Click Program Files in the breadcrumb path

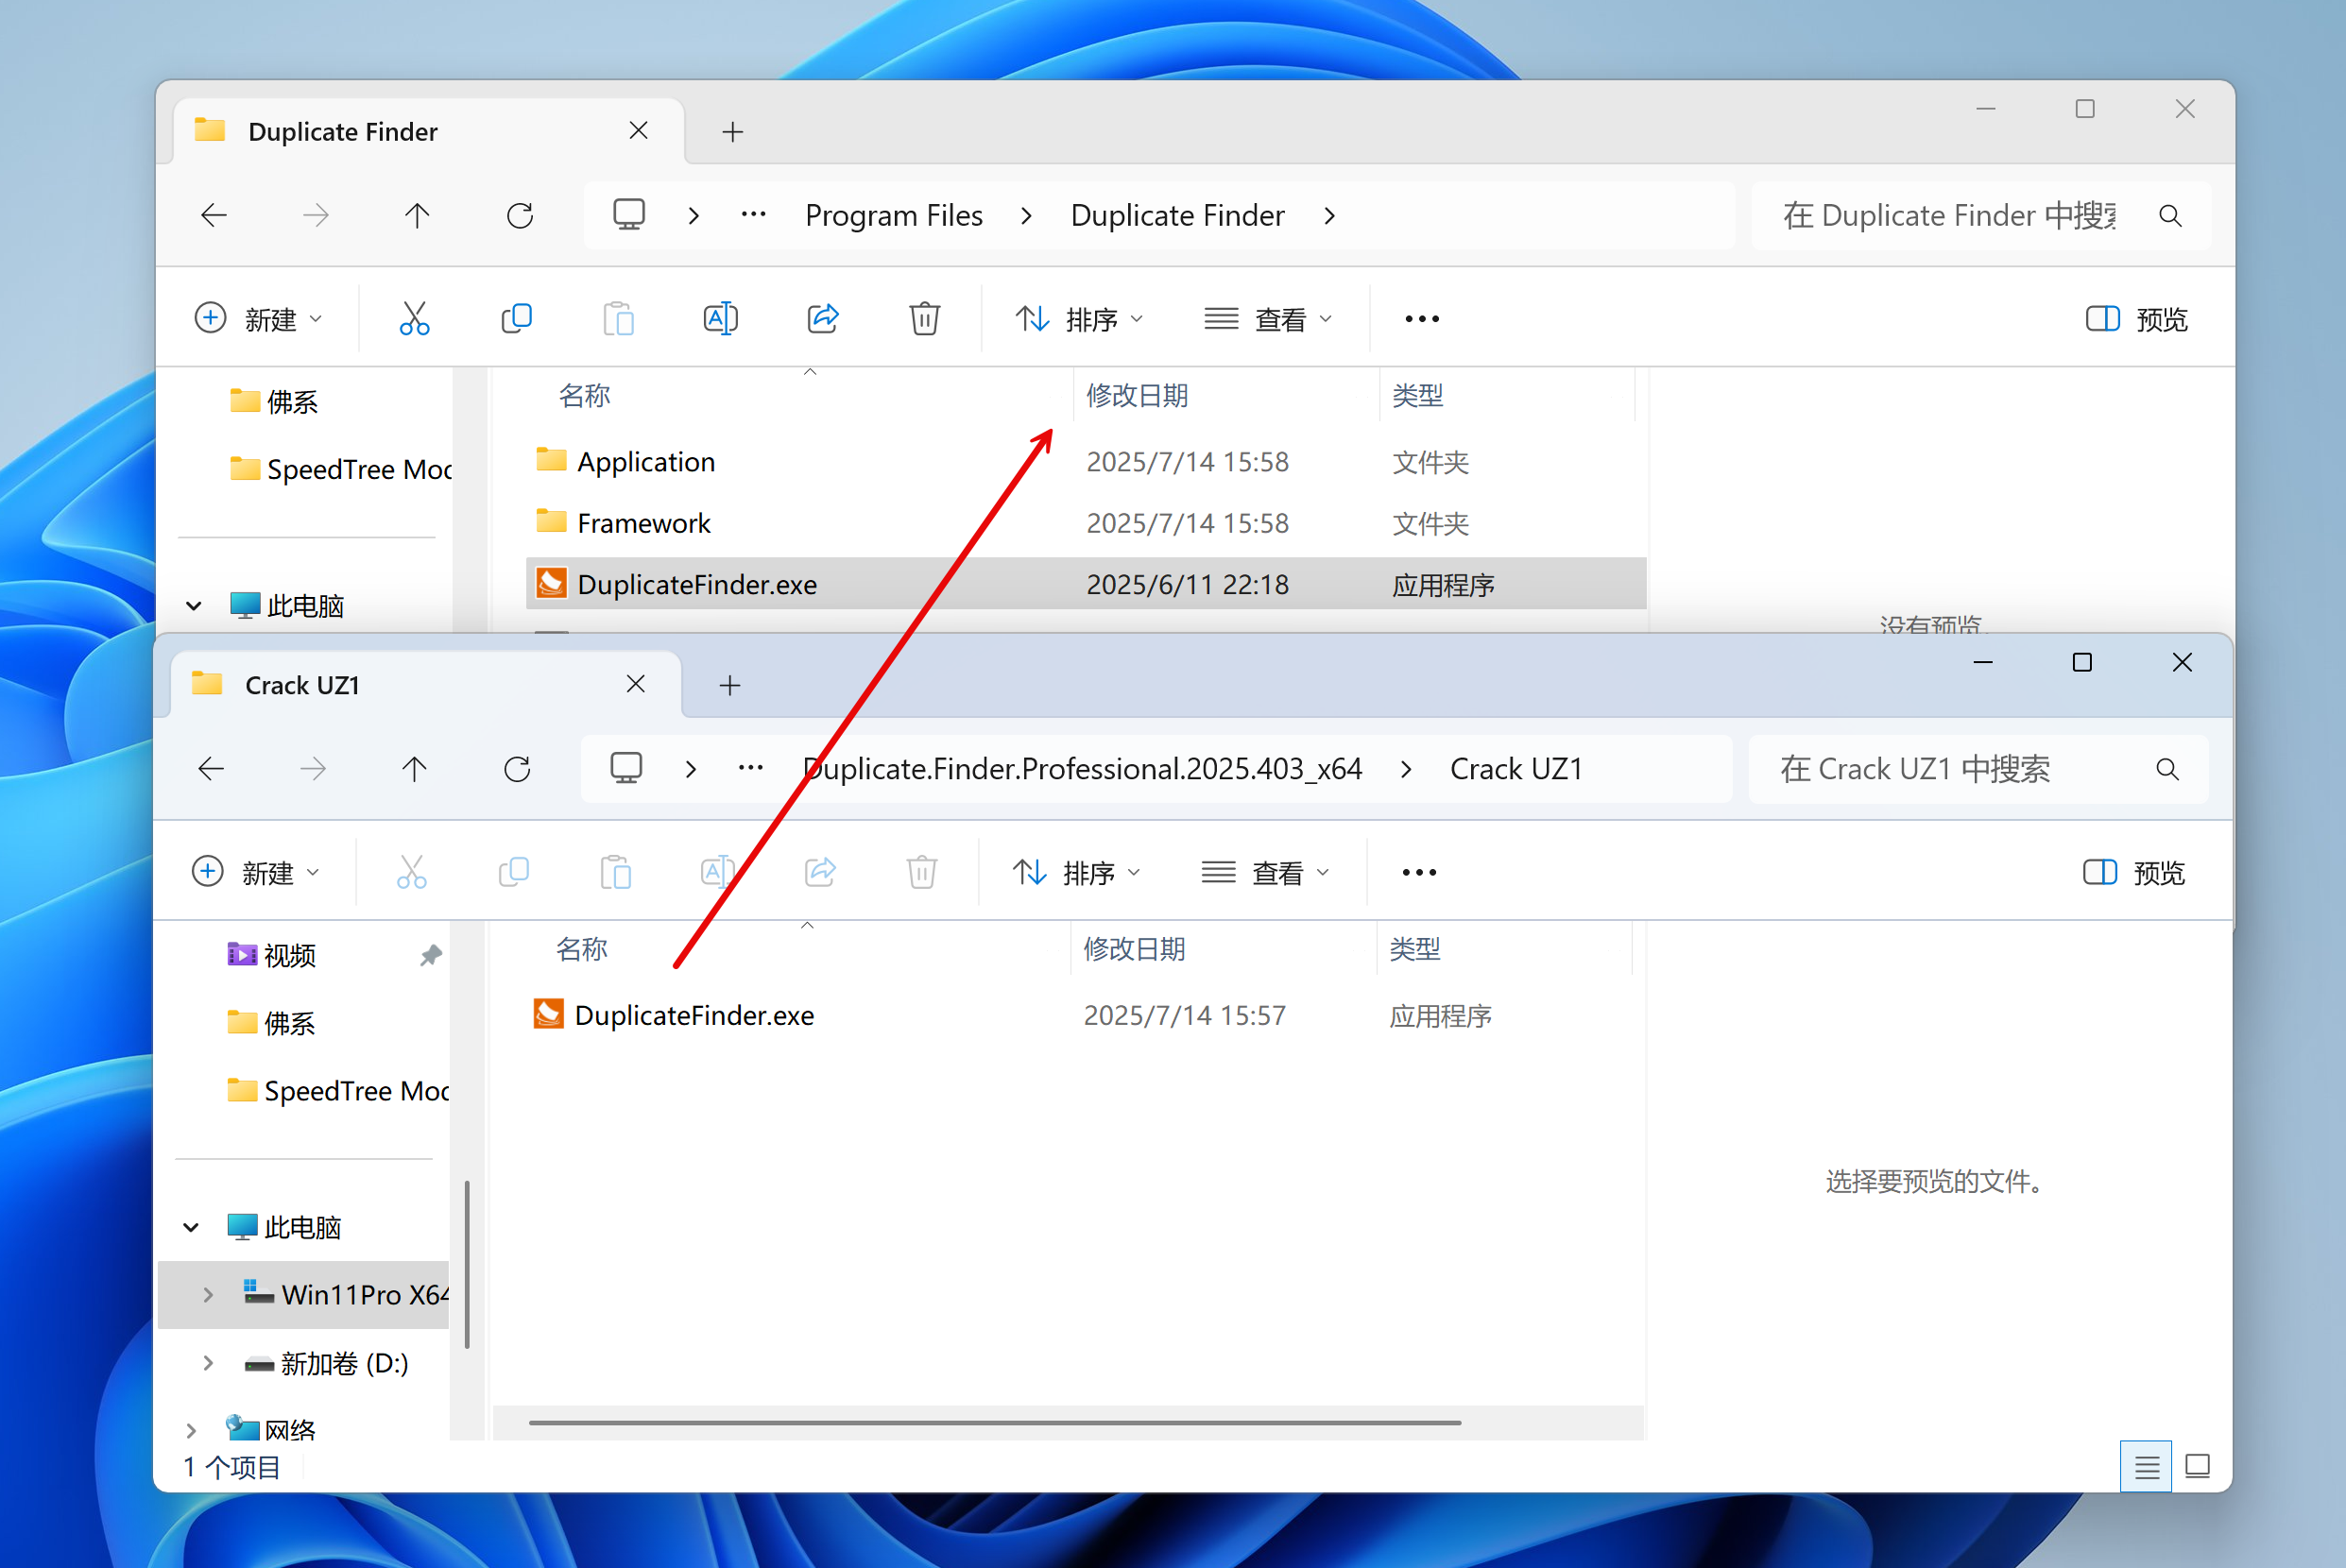click(893, 216)
